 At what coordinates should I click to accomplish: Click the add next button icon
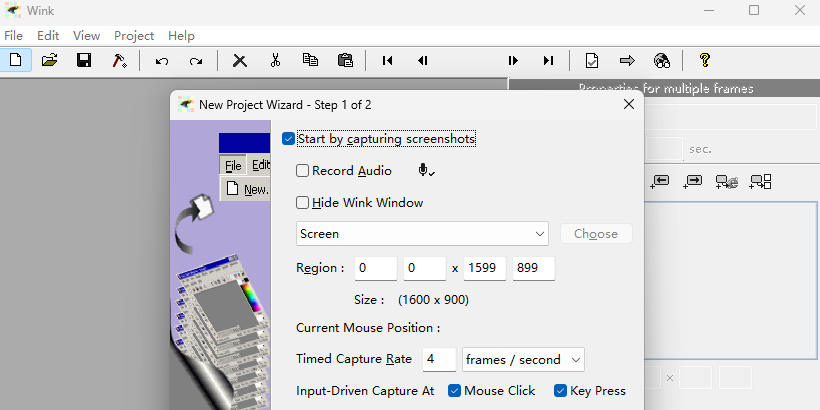[692, 181]
